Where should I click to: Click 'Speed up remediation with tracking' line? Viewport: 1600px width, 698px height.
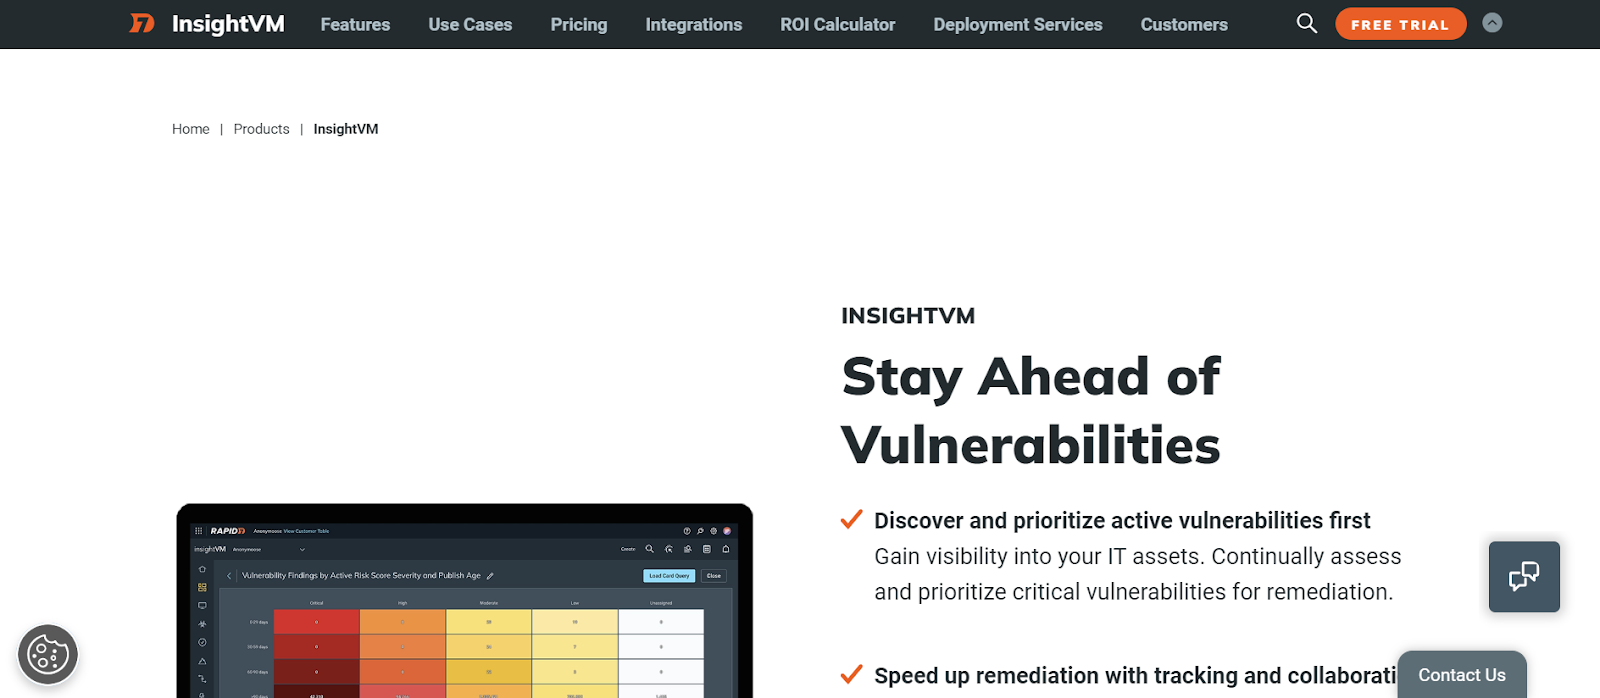click(1135, 676)
